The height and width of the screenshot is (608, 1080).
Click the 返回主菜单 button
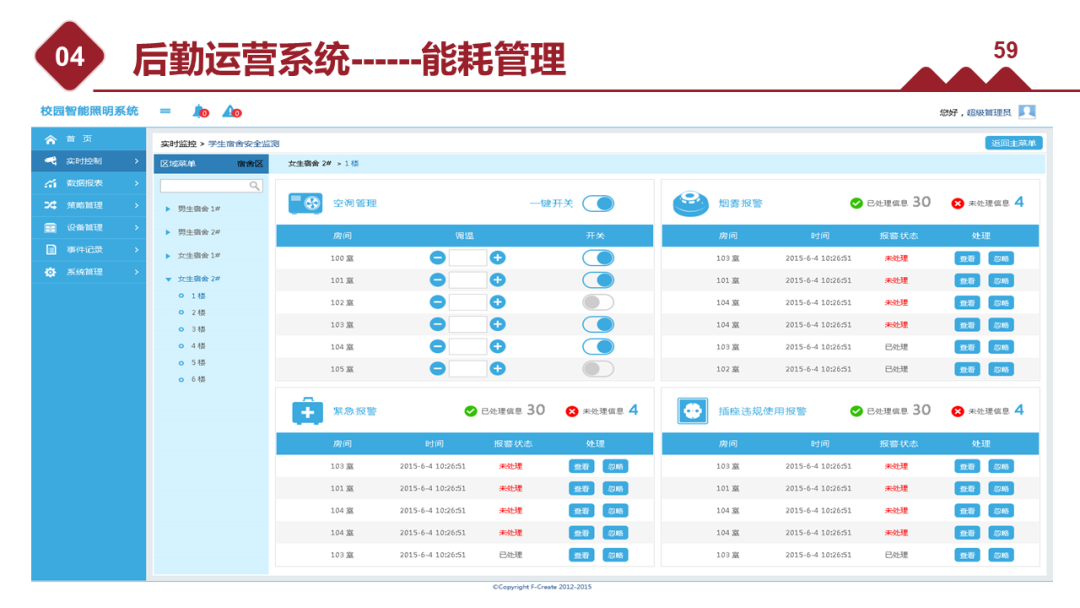point(1012,143)
